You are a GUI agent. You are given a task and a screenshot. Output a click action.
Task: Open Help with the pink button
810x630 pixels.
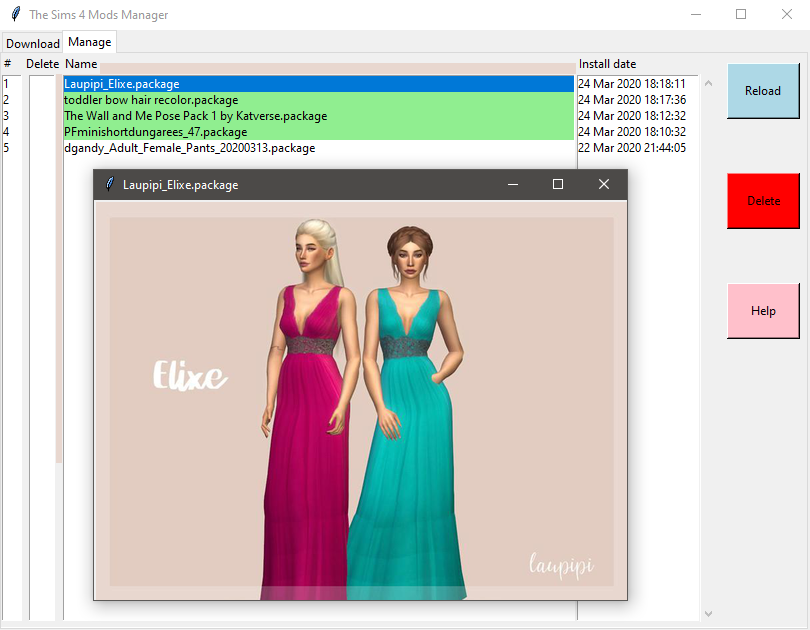pos(763,311)
